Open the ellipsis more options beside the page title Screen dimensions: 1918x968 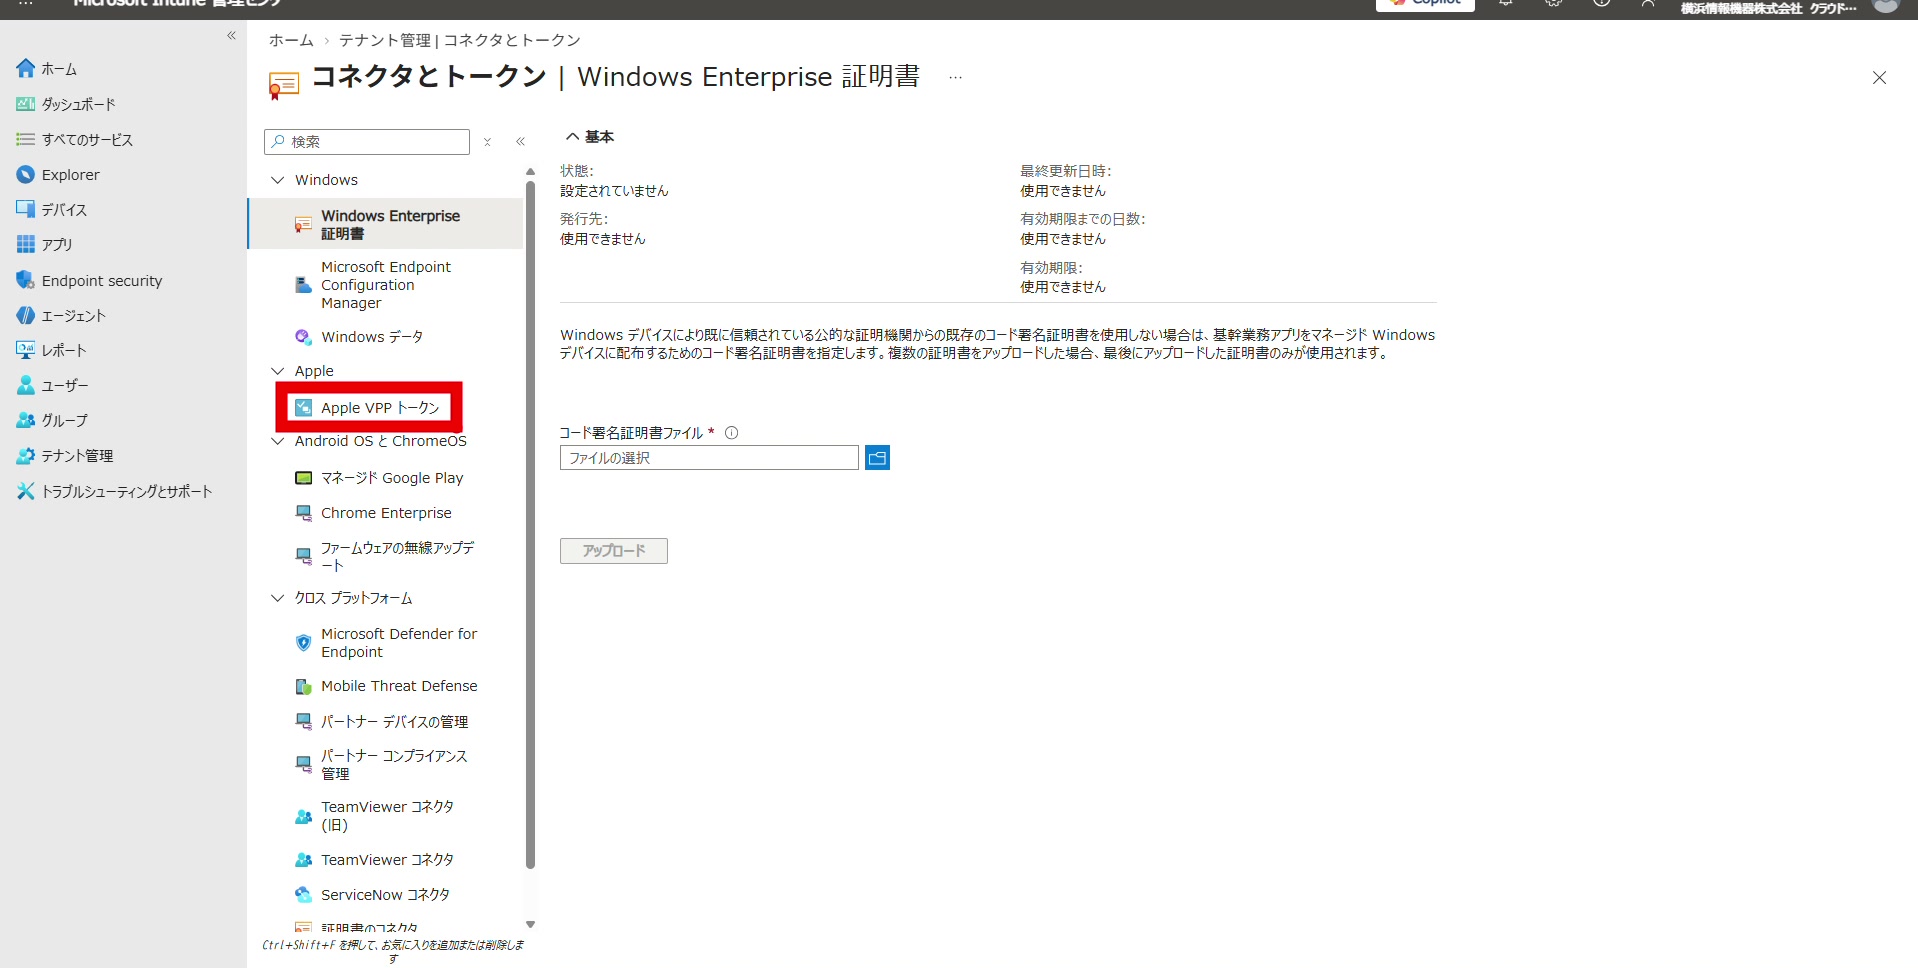coord(955,77)
